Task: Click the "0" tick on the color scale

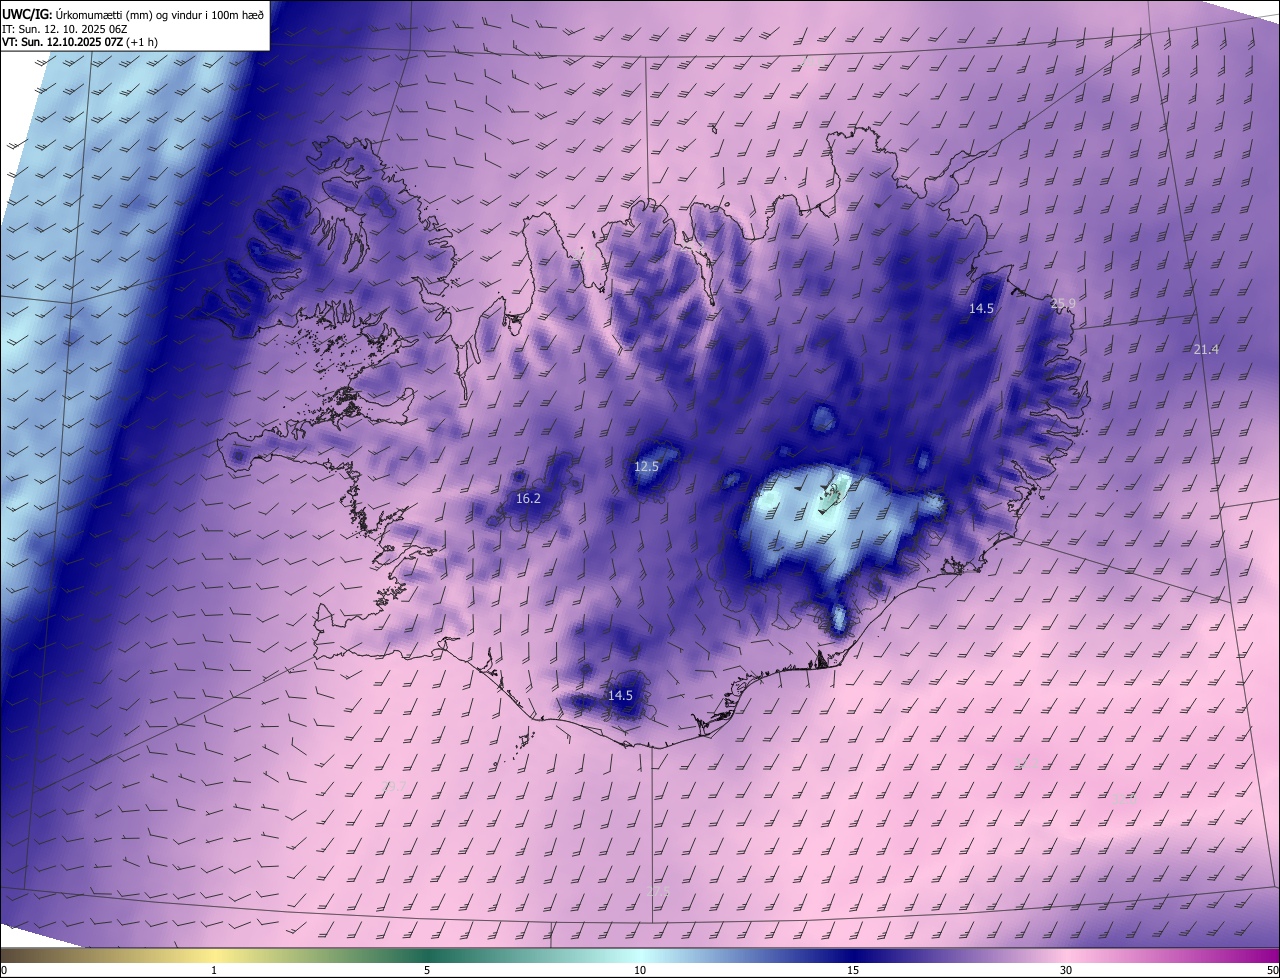Action: click(x=4, y=970)
